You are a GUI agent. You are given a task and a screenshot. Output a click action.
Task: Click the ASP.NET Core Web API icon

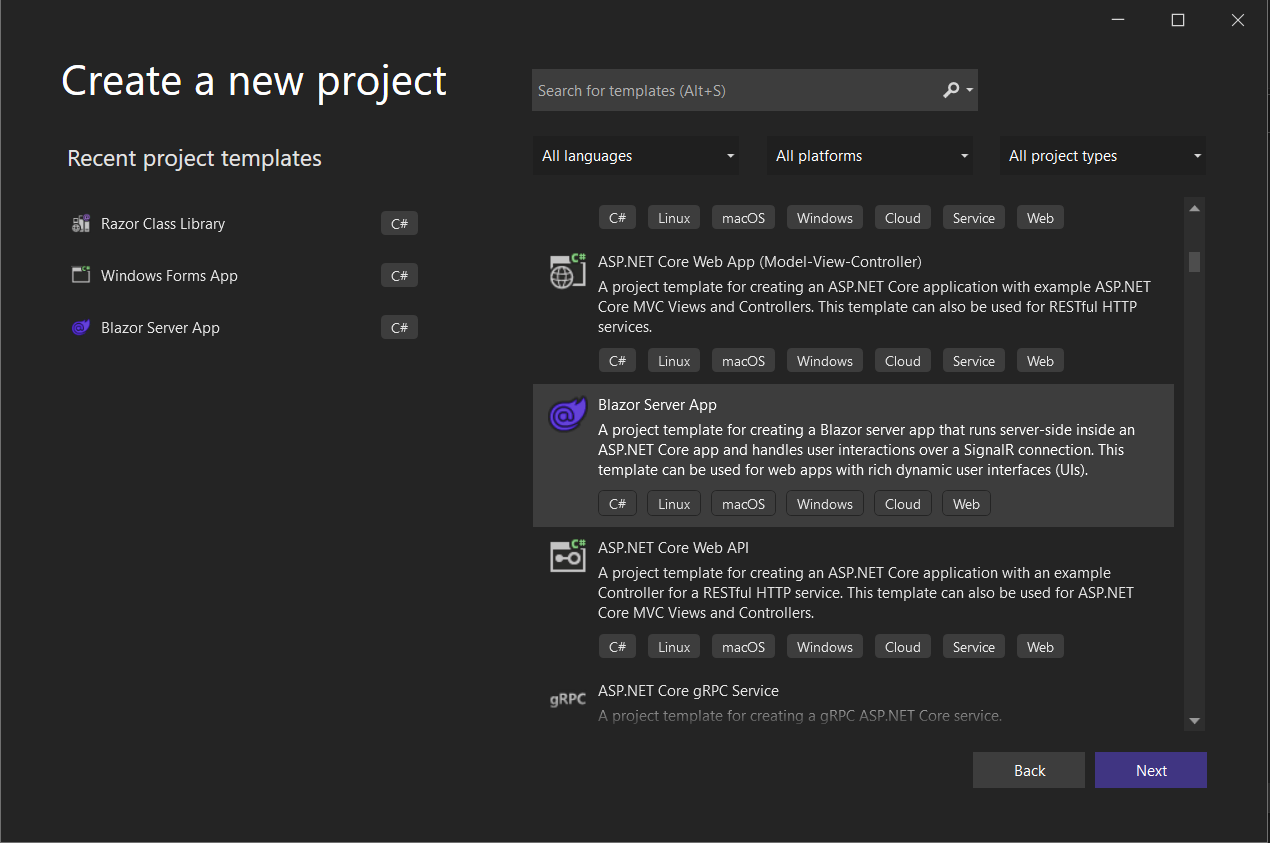pyautogui.click(x=567, y=556)
